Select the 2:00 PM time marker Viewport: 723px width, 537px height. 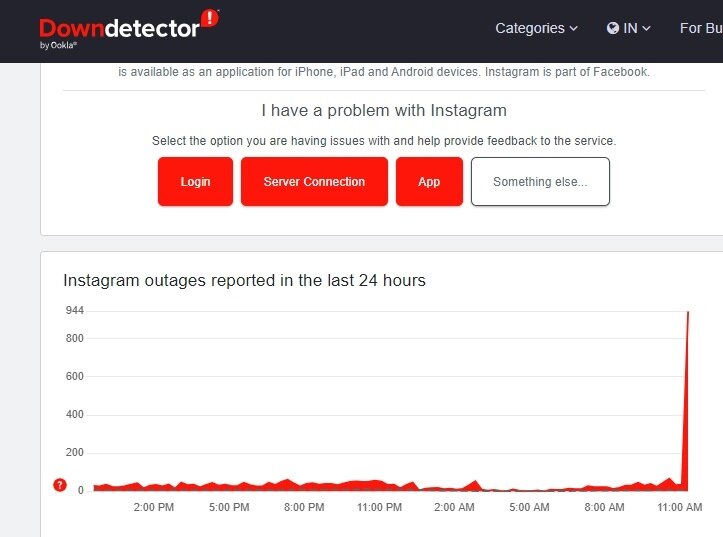pos(154,508)
